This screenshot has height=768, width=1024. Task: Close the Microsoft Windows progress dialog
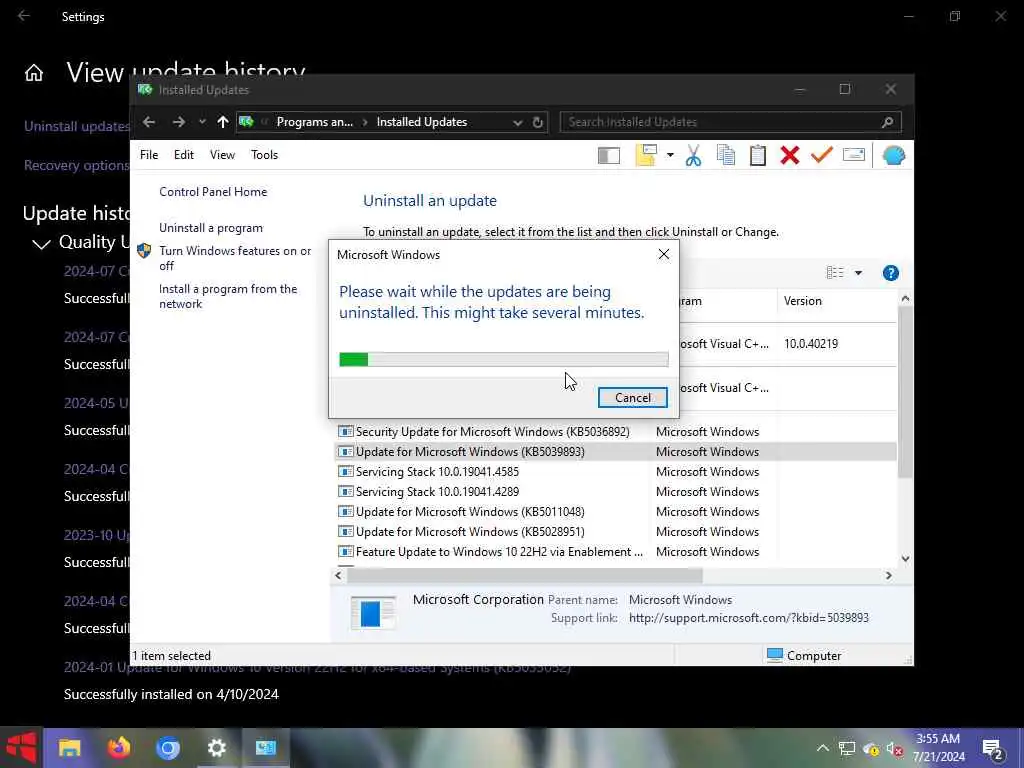coord(664,255)
